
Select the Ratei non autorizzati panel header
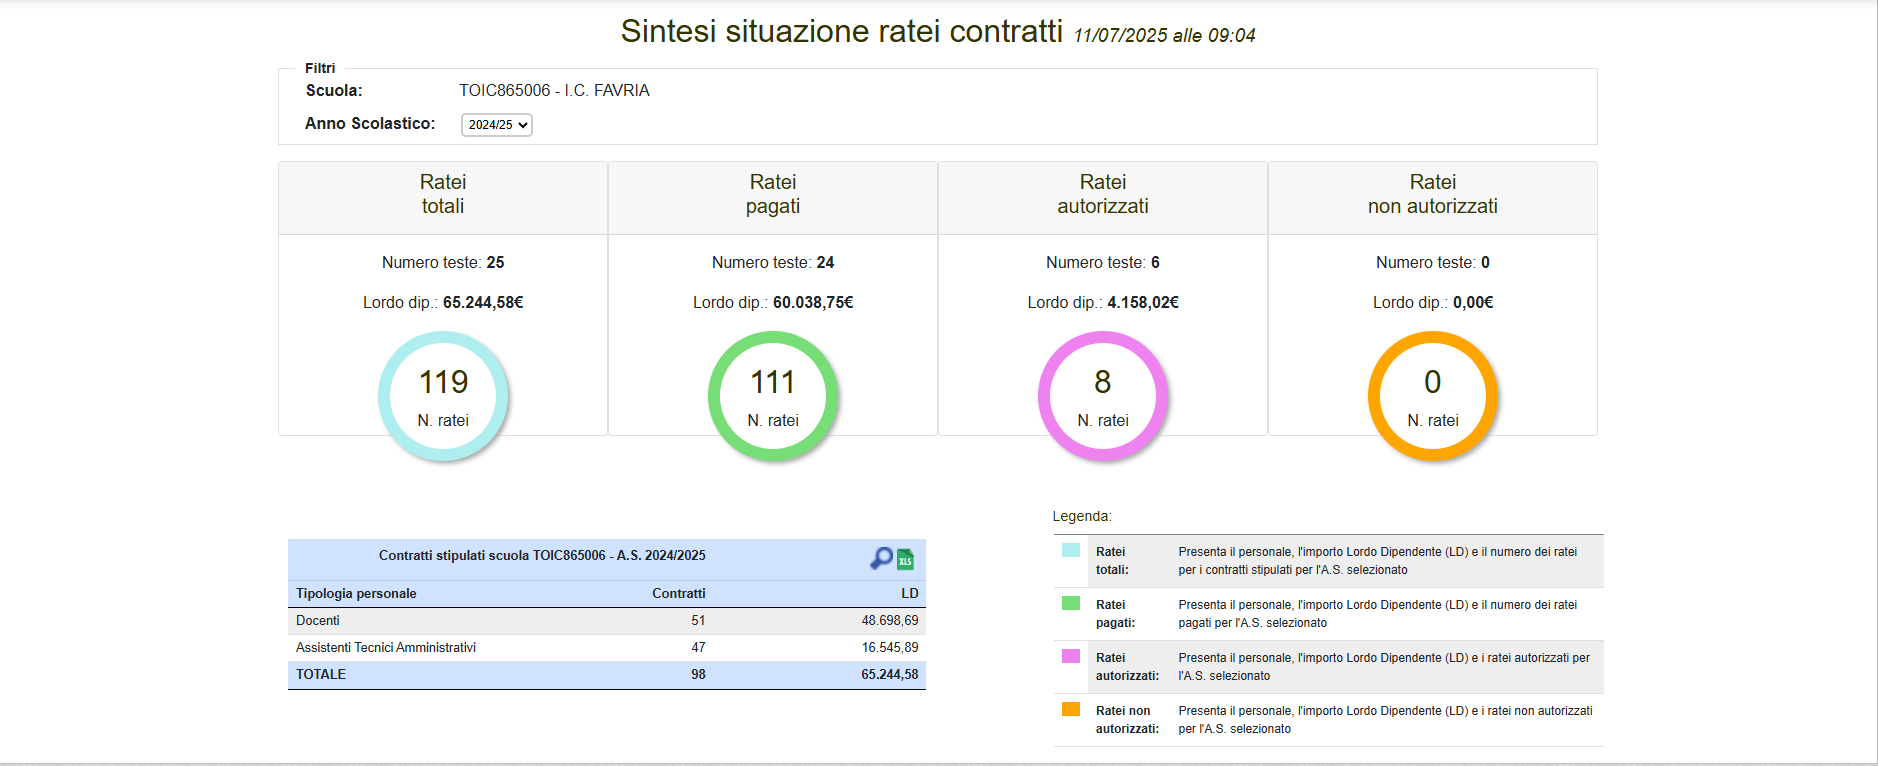1432,195
